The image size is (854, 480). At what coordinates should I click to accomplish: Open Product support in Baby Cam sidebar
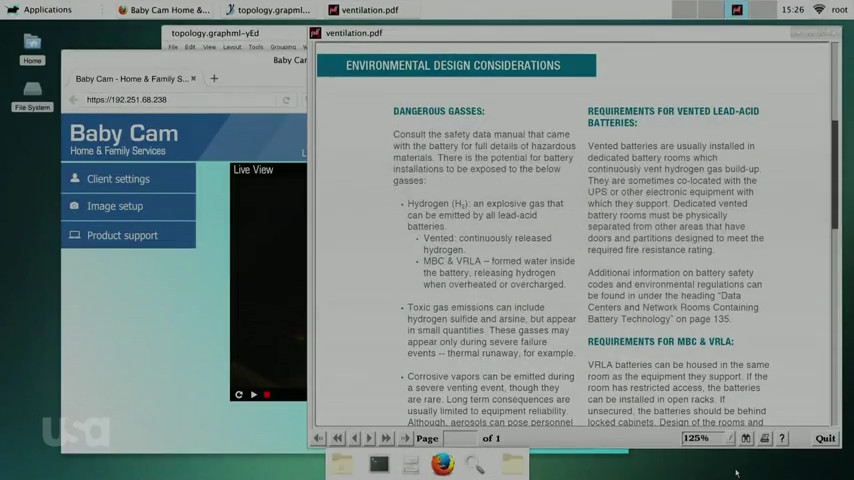pos(129,235)
